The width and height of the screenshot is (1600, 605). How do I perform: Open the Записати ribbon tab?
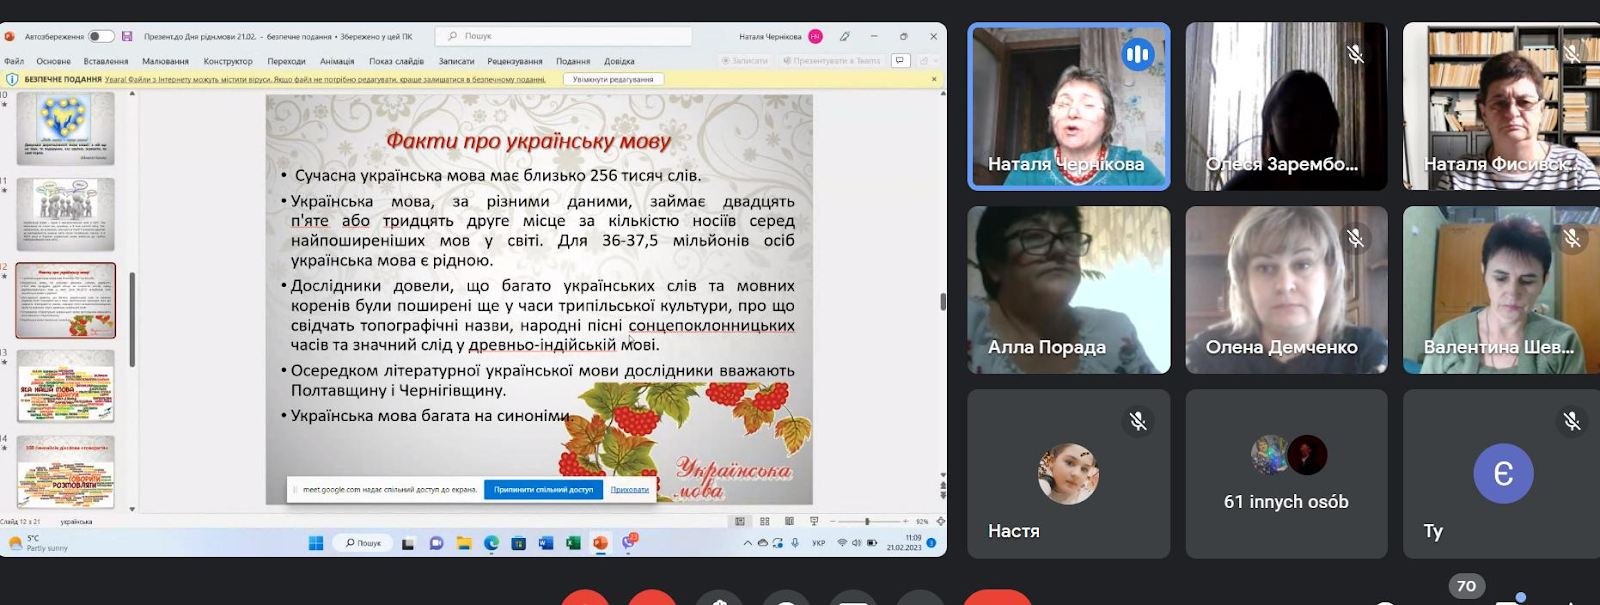[x=456, y=61]
